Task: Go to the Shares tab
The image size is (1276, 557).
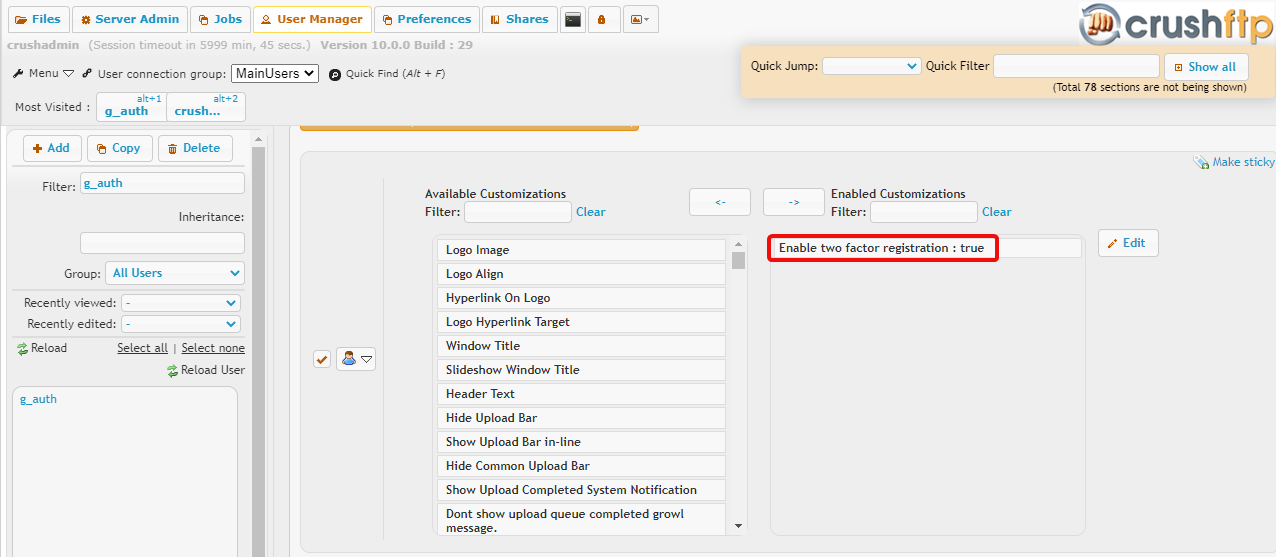Action: [519, 19]
